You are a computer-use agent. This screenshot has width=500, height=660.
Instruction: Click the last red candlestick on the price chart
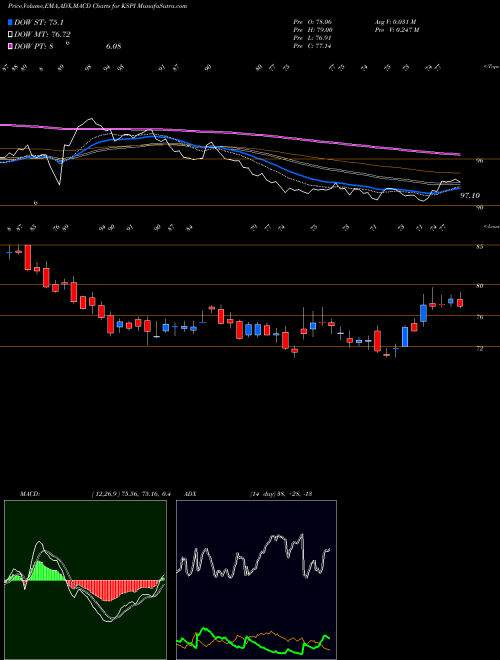[460, 303]
